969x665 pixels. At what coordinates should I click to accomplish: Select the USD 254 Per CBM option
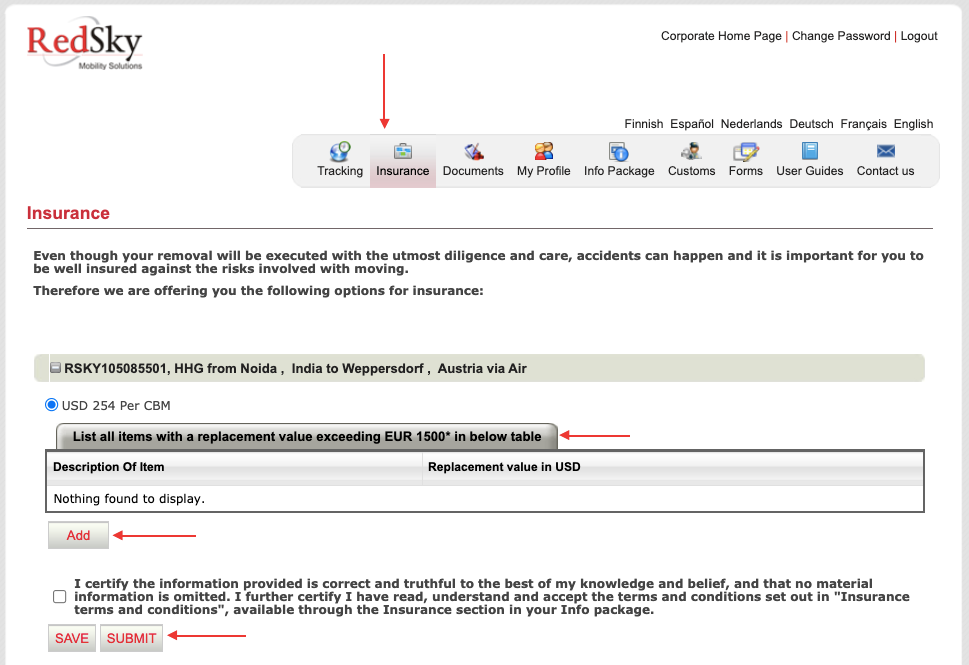(51, 405)
